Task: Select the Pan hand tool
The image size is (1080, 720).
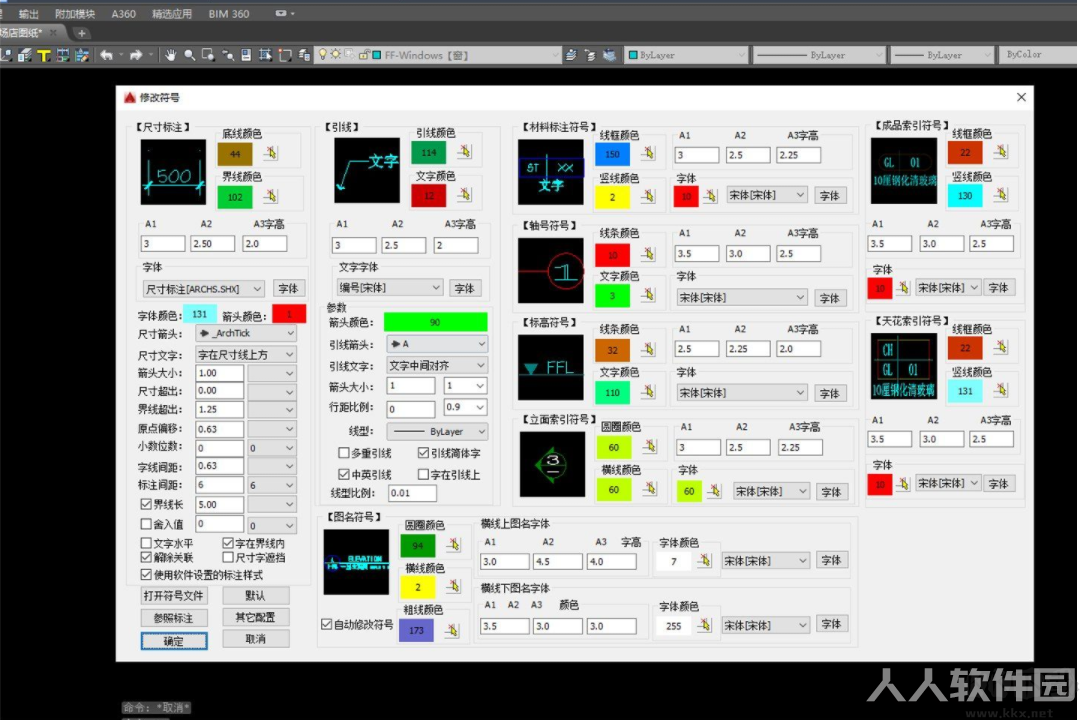Action: (x=170, y=55)
